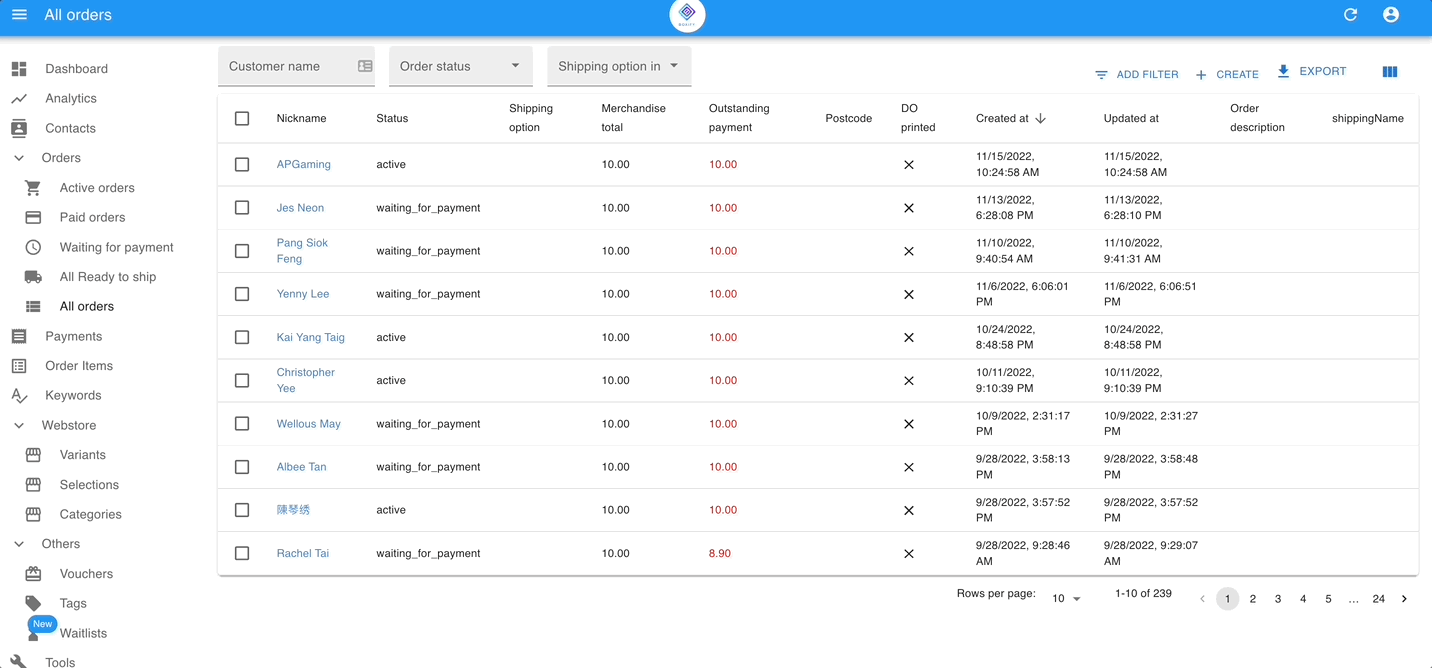Click the Active orders cart icon
Viewport: 1432px width, 668px height.
point(33,188)
